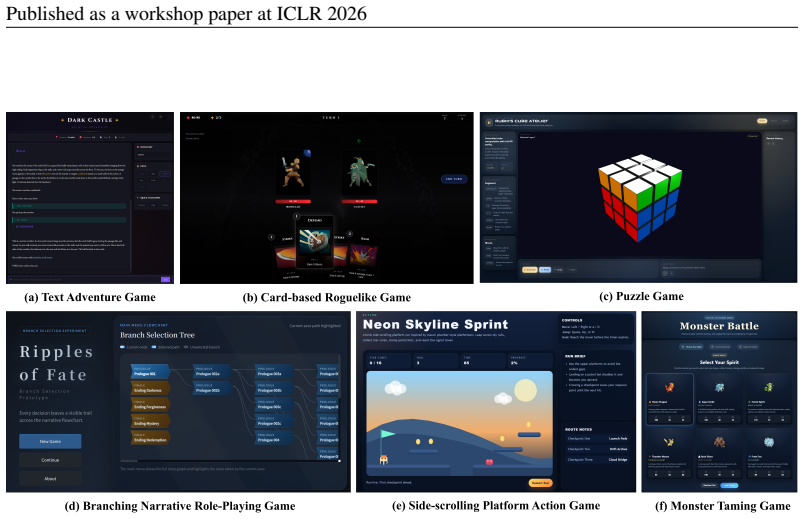Select the yellow thunder spirit card

coord(670,454)
